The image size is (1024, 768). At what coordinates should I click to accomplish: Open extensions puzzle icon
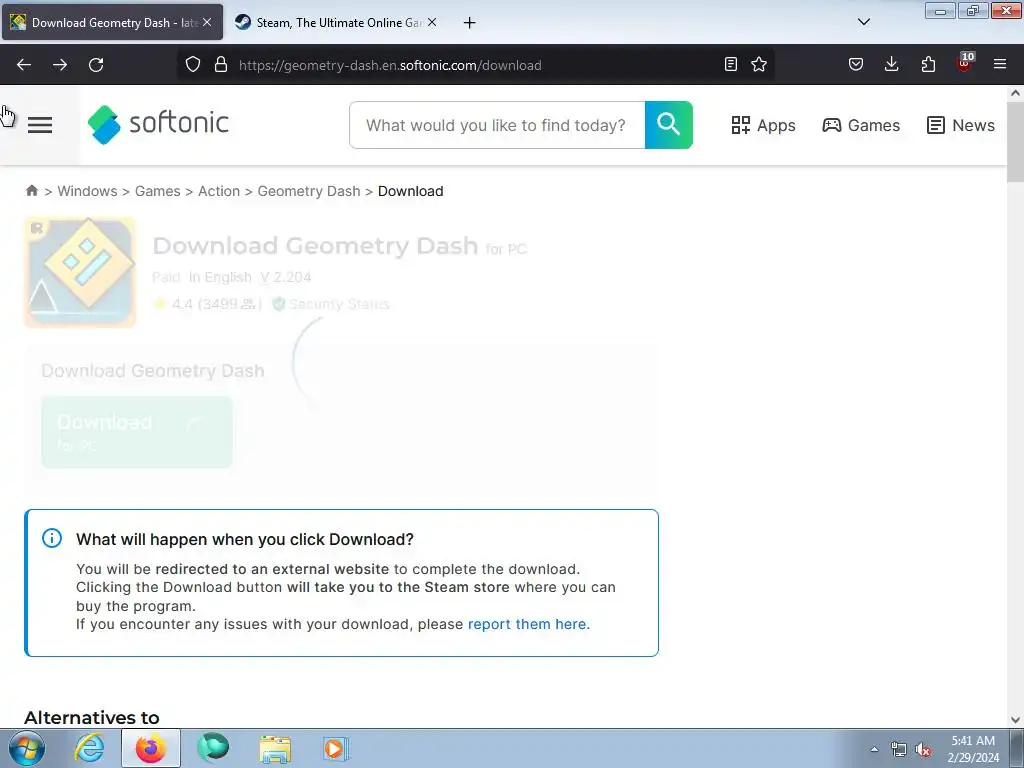tap(928, 64)
